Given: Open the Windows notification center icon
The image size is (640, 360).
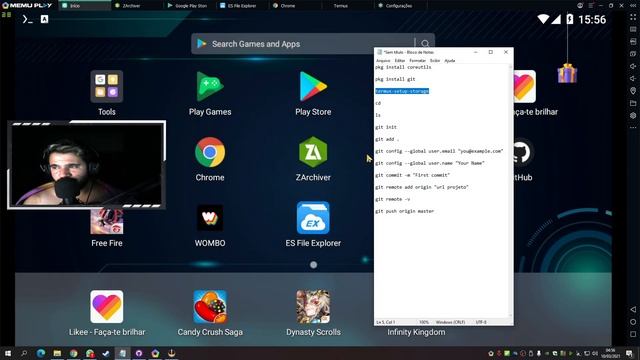Looking at the screenshot, I should 629,353.
